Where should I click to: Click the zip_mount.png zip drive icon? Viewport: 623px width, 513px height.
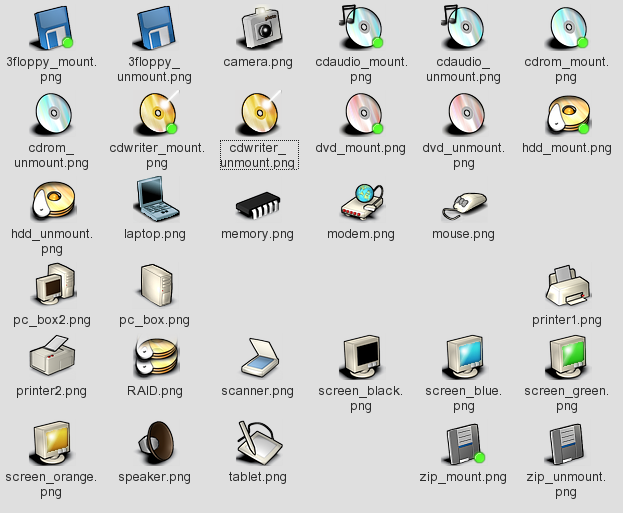[464, 443]
